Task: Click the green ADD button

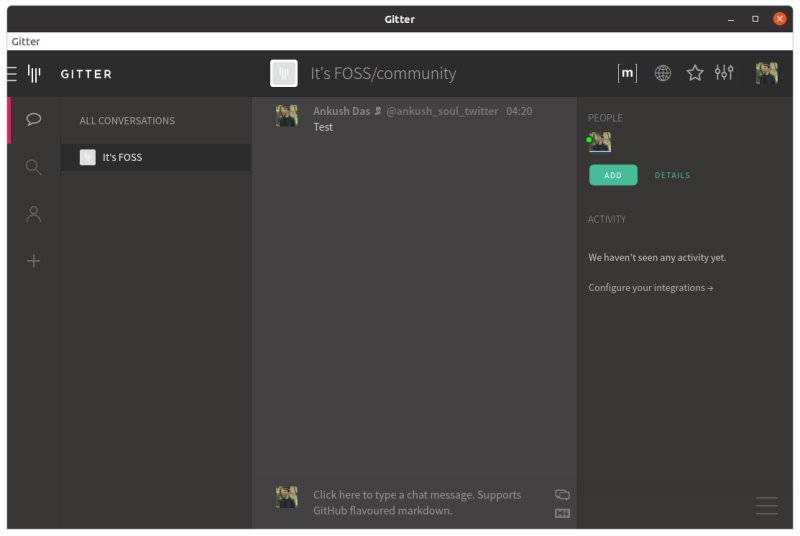Action: (x=613, y=175)
